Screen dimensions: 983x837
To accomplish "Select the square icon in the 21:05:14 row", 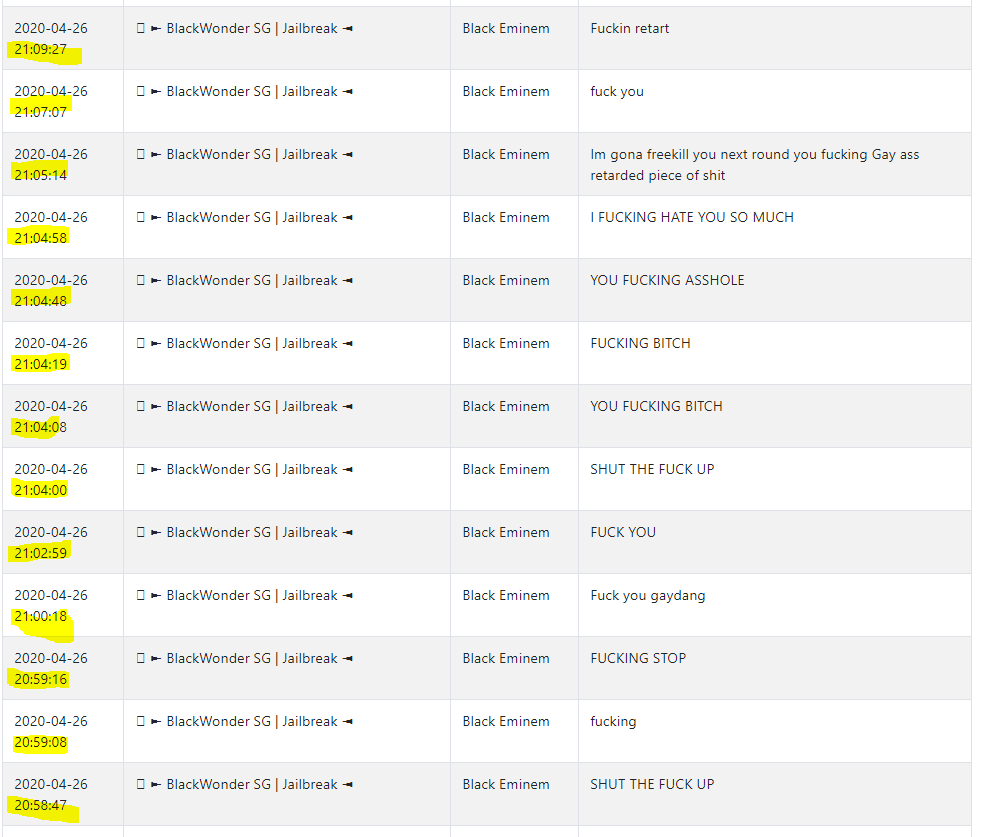I will tap(140, 154).
